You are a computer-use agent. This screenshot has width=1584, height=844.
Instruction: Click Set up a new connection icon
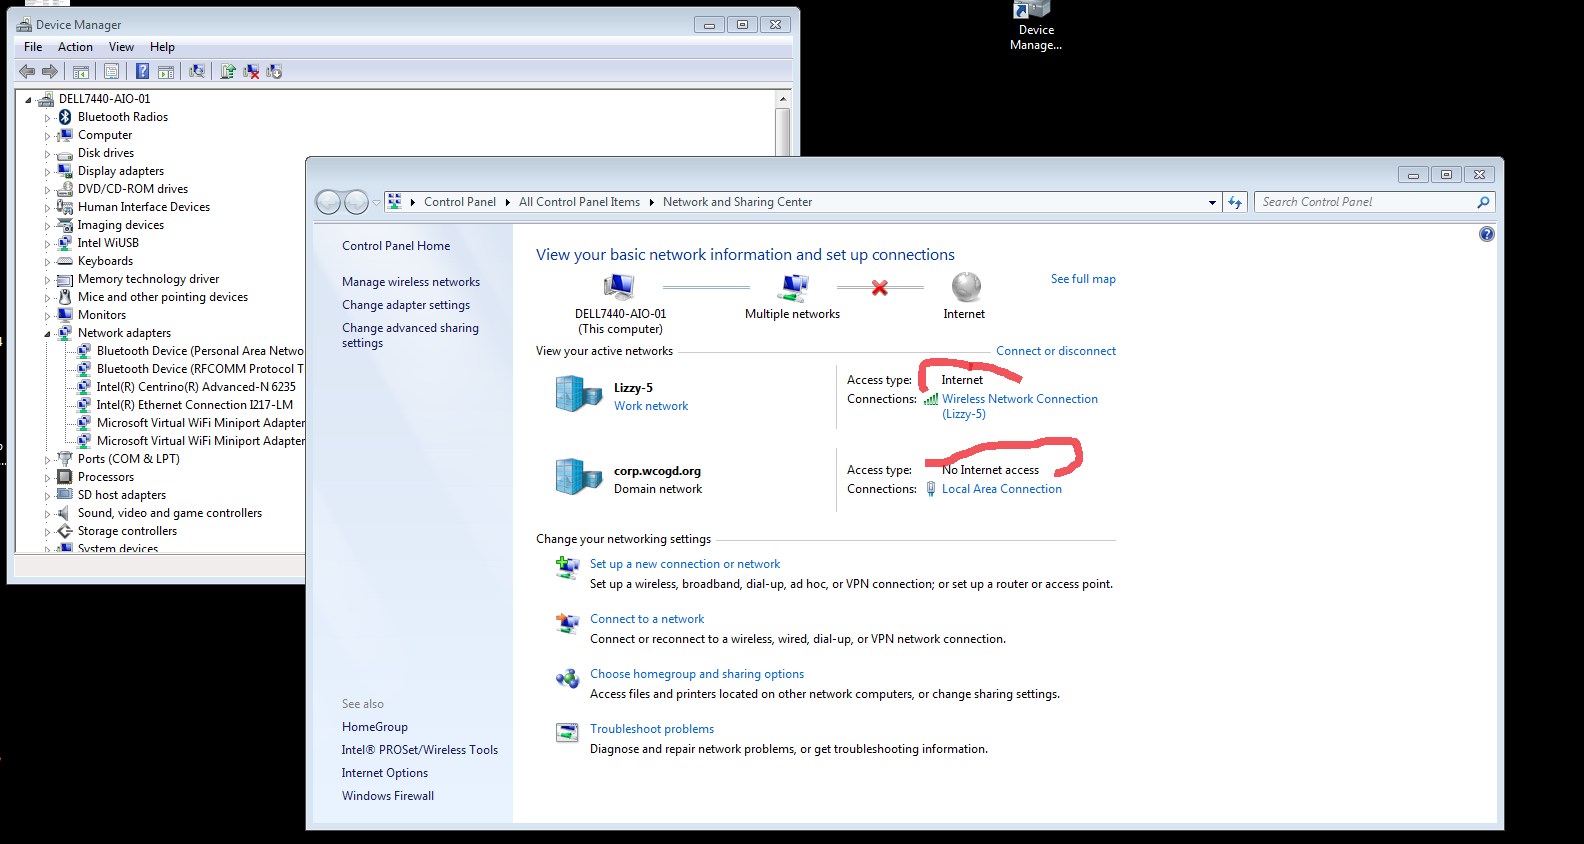point(567,568)
